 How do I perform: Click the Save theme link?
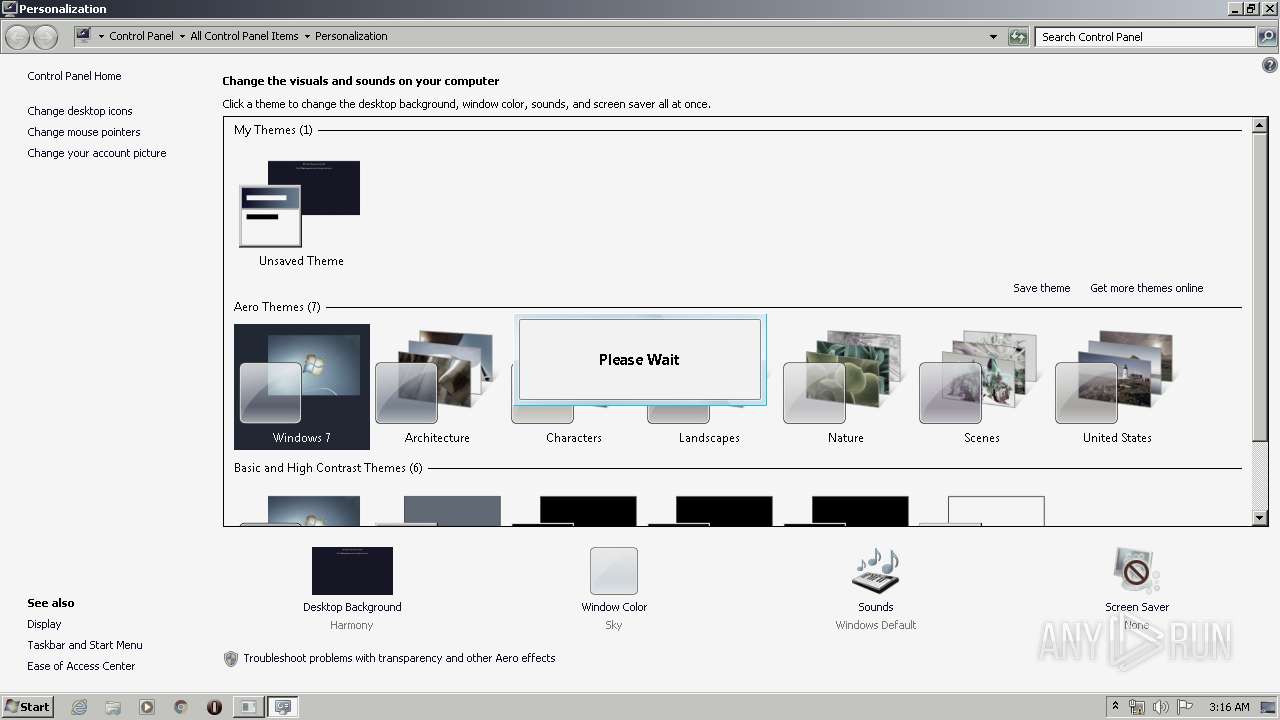1041,288
